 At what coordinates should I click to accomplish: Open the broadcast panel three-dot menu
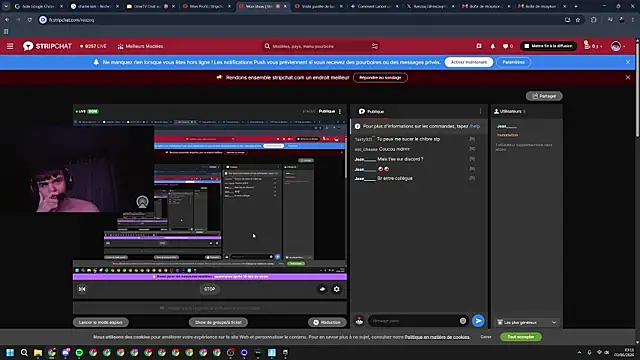pos(340,111)
